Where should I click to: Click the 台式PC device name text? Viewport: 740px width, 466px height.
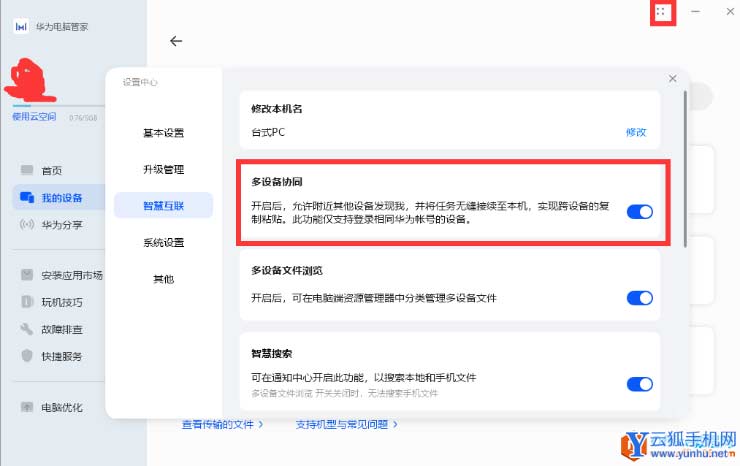268,132
